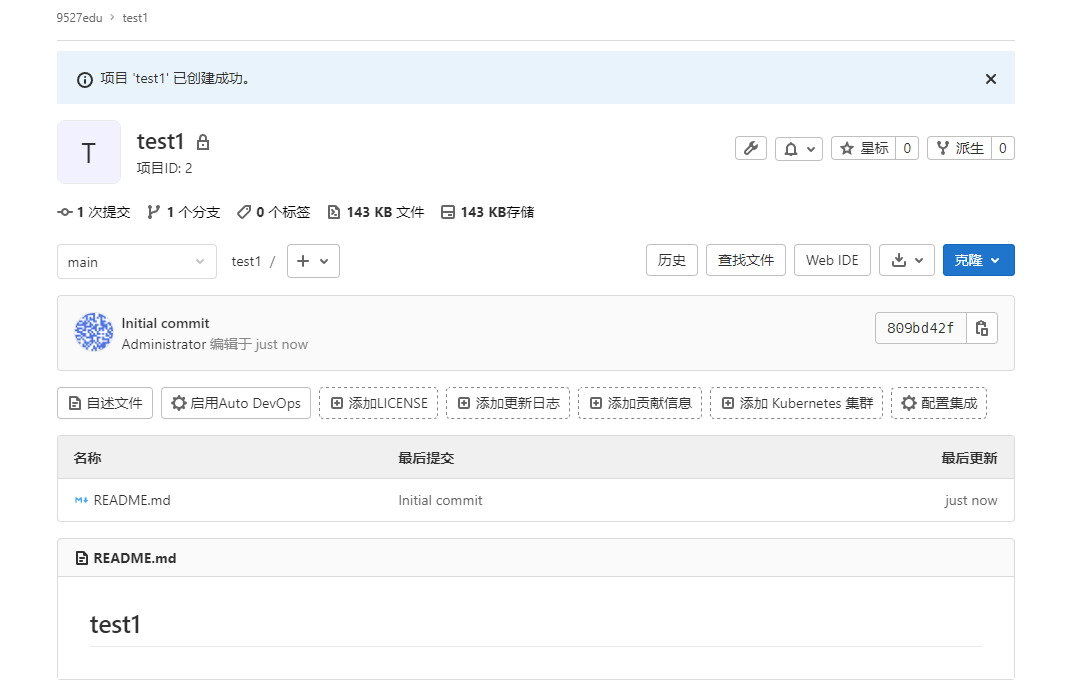Launch the Web IDE
The height and width of the screenshot is (695, 1070).
point(832,260)
